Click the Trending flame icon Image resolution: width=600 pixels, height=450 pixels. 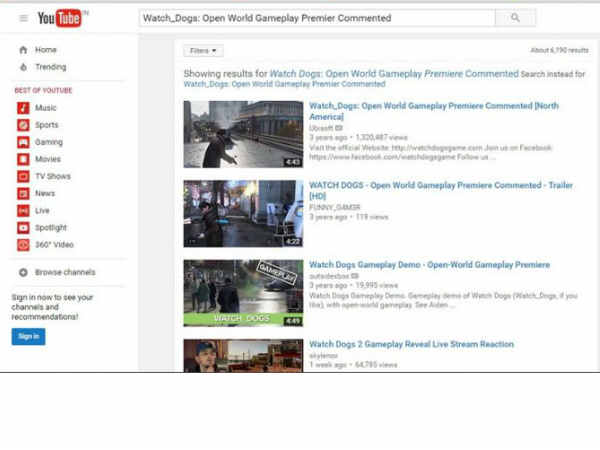coord(23,67)
